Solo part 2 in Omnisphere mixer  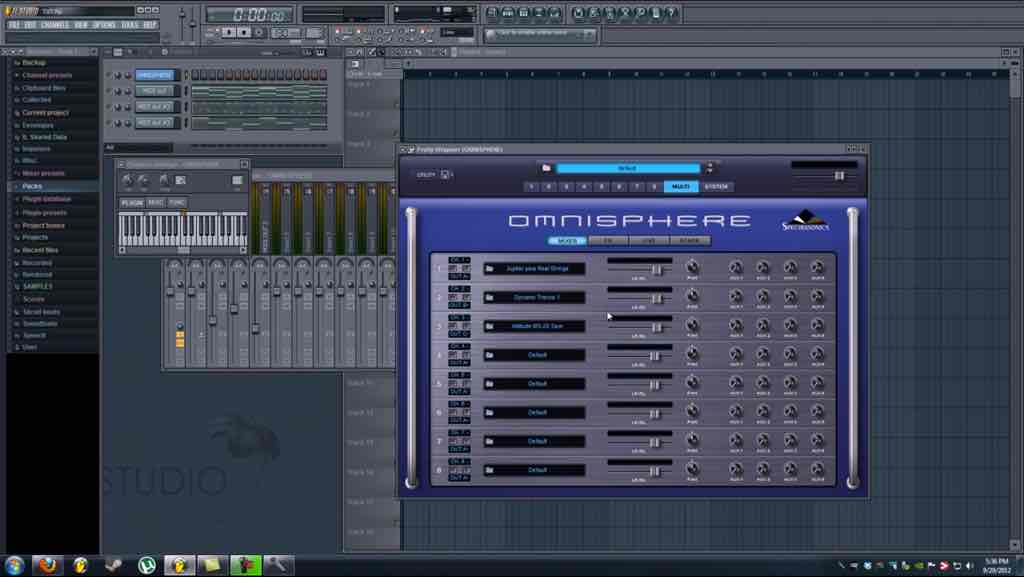(465, 297)
